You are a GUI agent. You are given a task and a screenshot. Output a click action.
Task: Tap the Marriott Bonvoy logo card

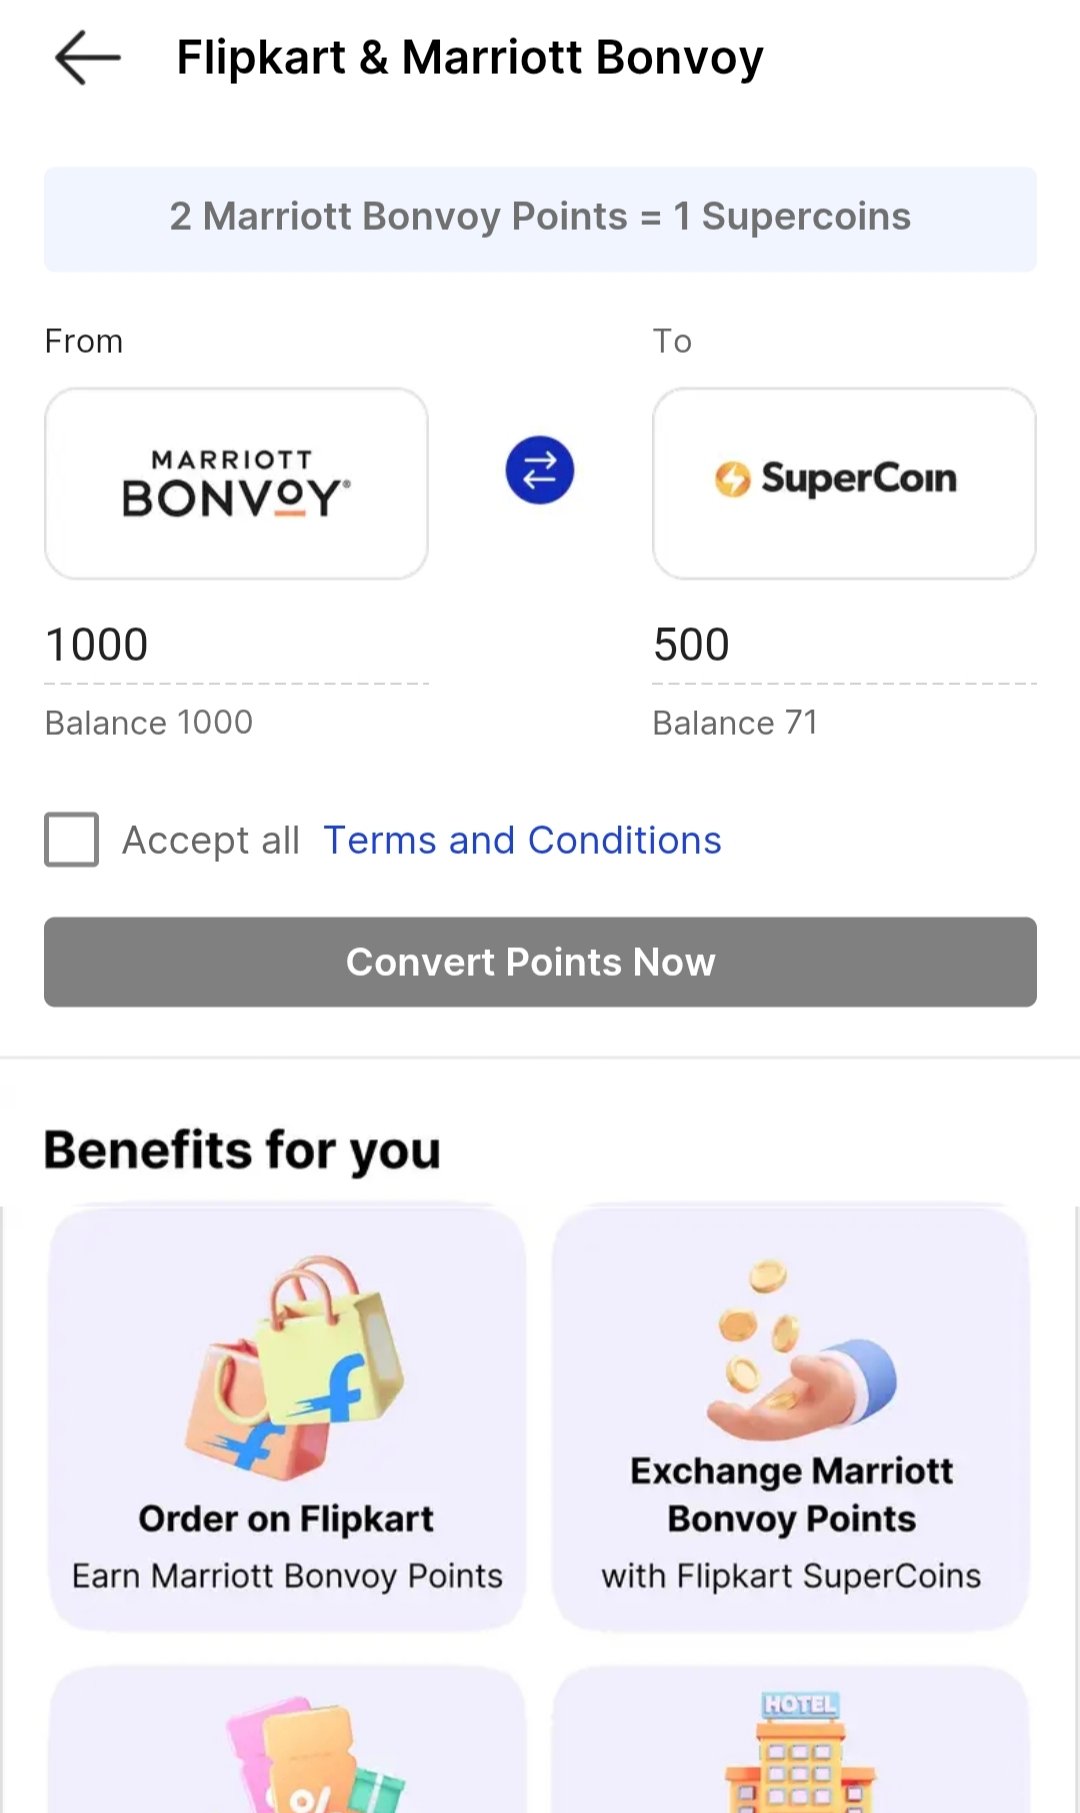click(x=236, y=483)
